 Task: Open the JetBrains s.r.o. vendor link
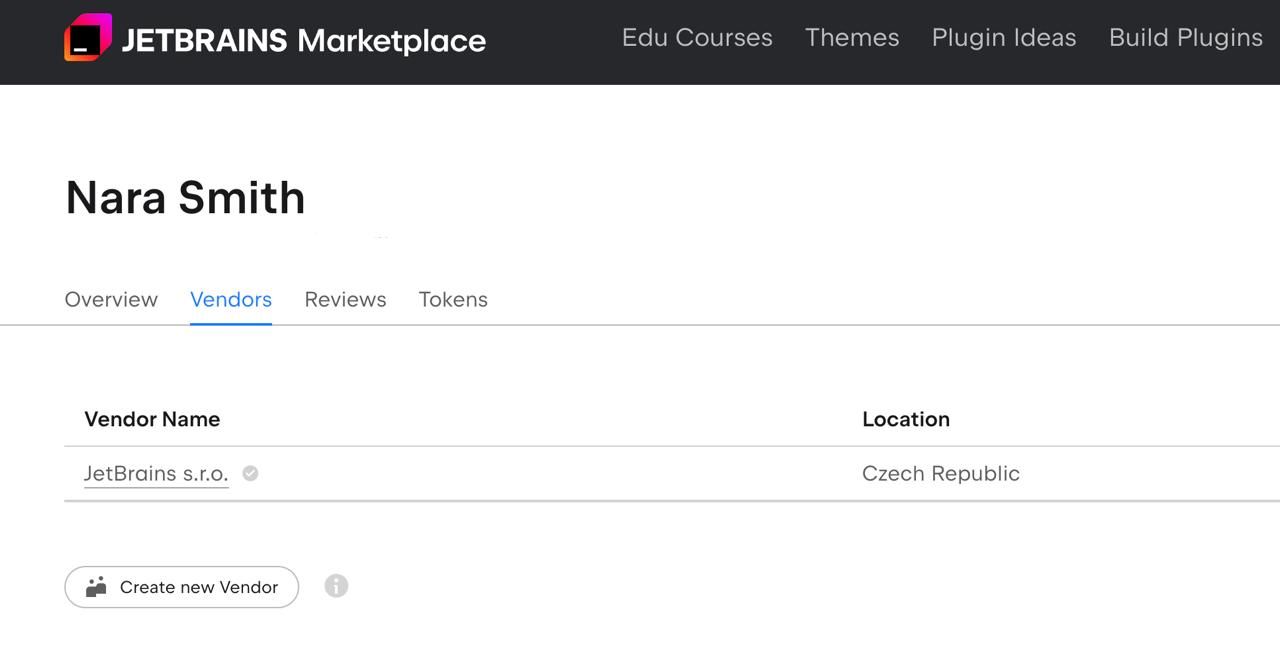[x=156, y=473]
